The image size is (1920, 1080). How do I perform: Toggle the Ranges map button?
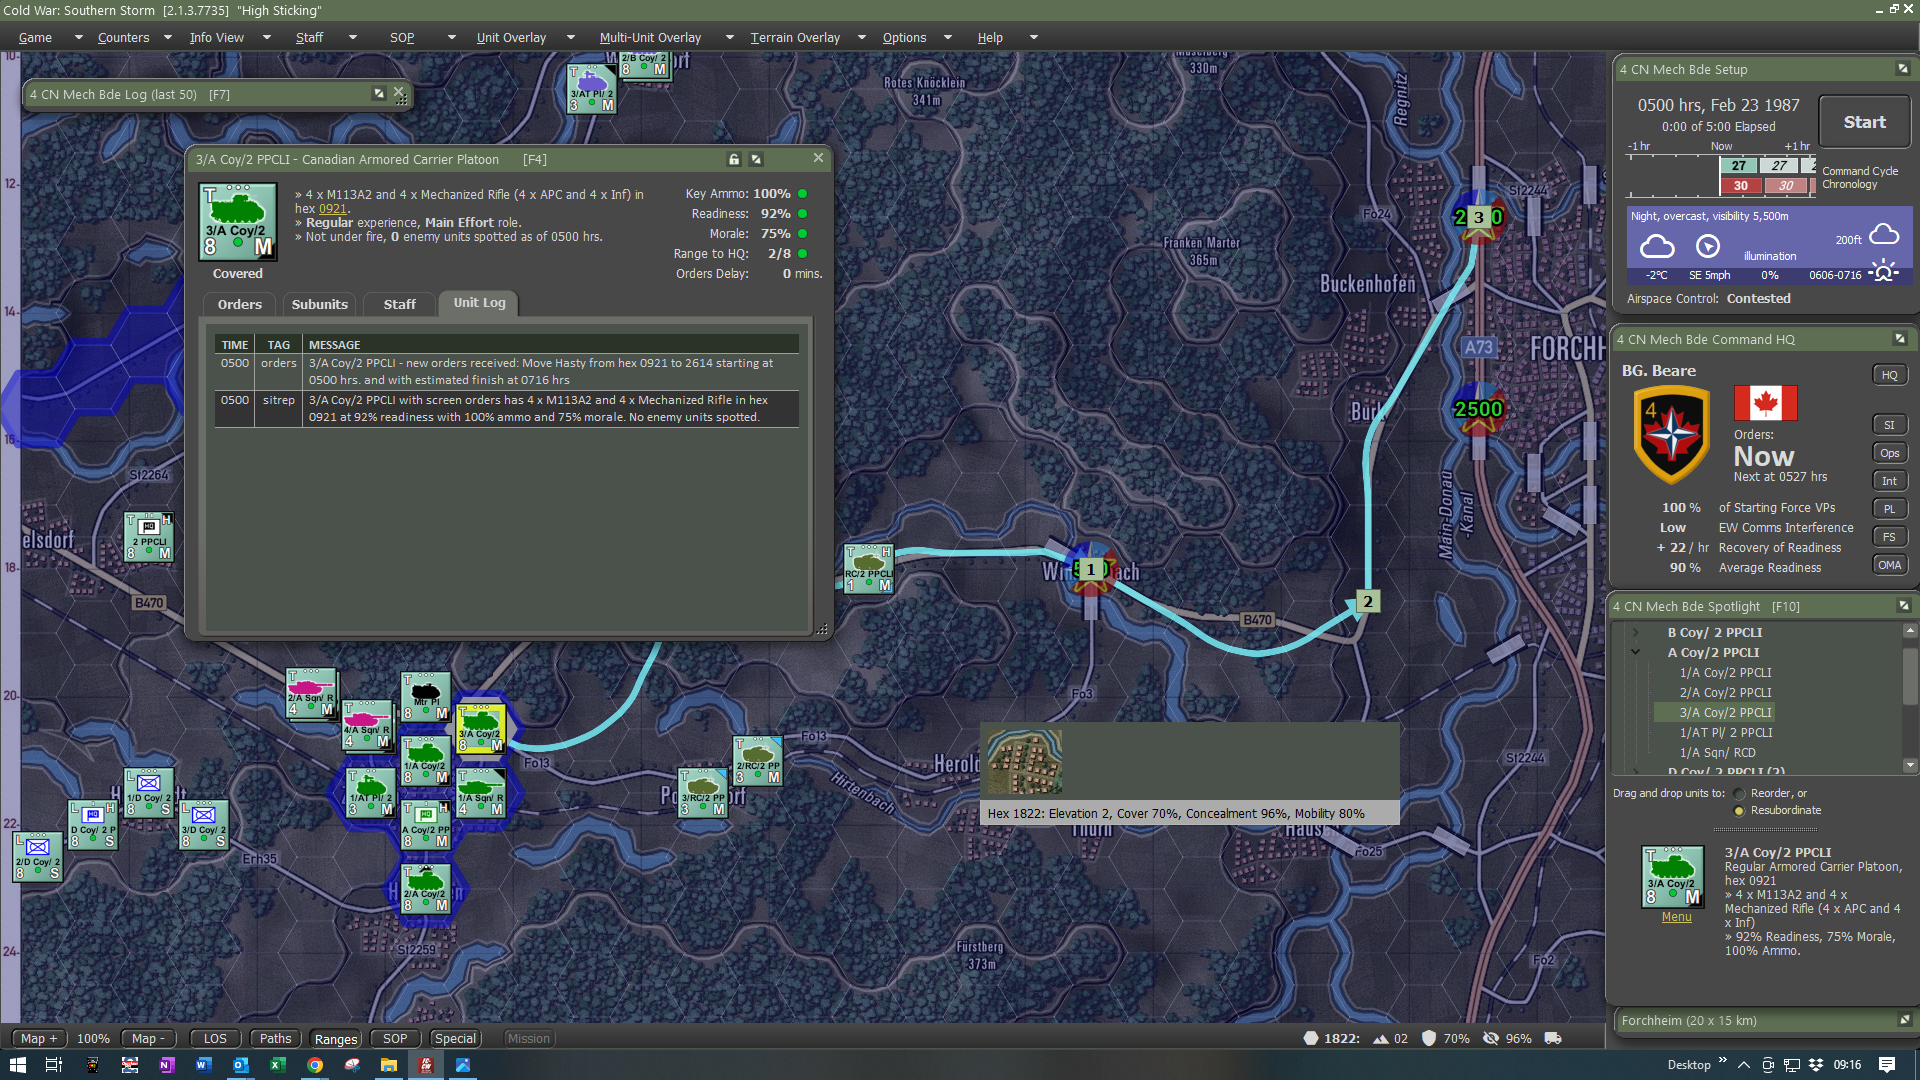tap(336, 1039)
